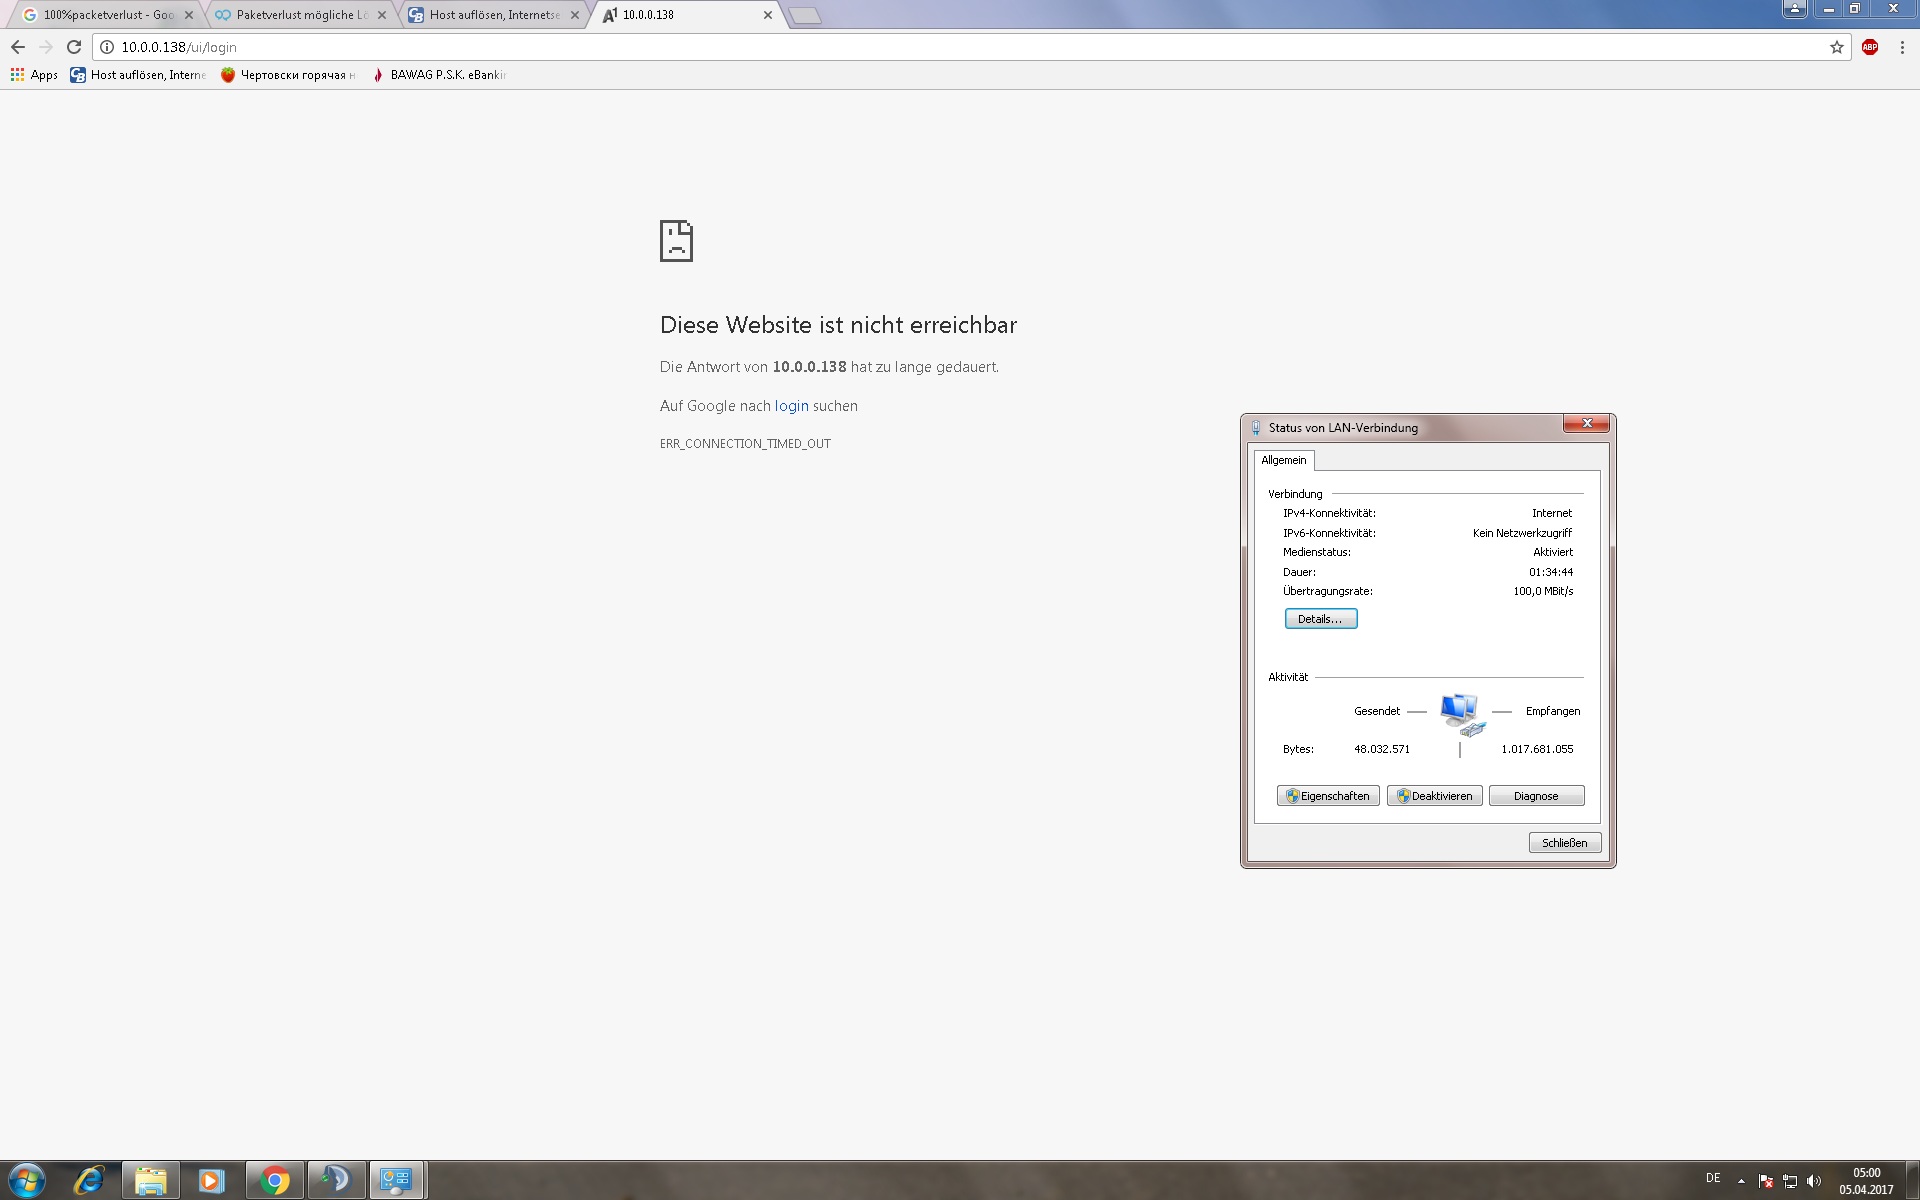Show hidden tray icons arrow
Viewport: 1920px width, 1200px height.
coord(1741,1181)
